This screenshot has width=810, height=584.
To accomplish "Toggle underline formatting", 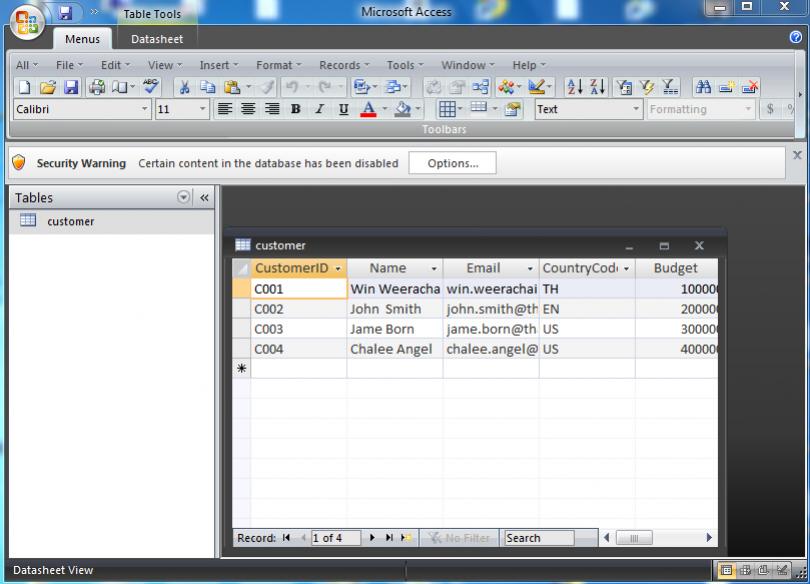I will pyautogui.click(x=344, y=109).
